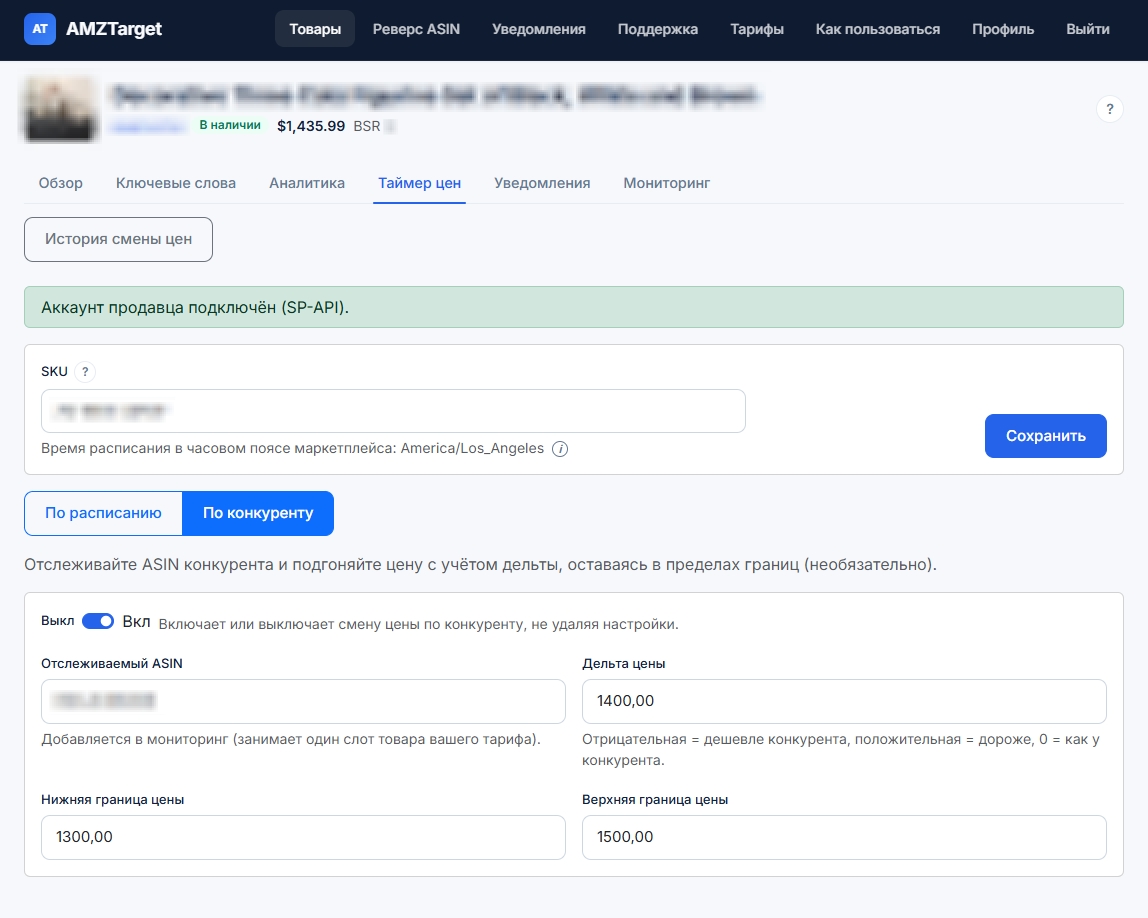
Task: Open the Тарифы page
Action: click(x=757, y=29)
